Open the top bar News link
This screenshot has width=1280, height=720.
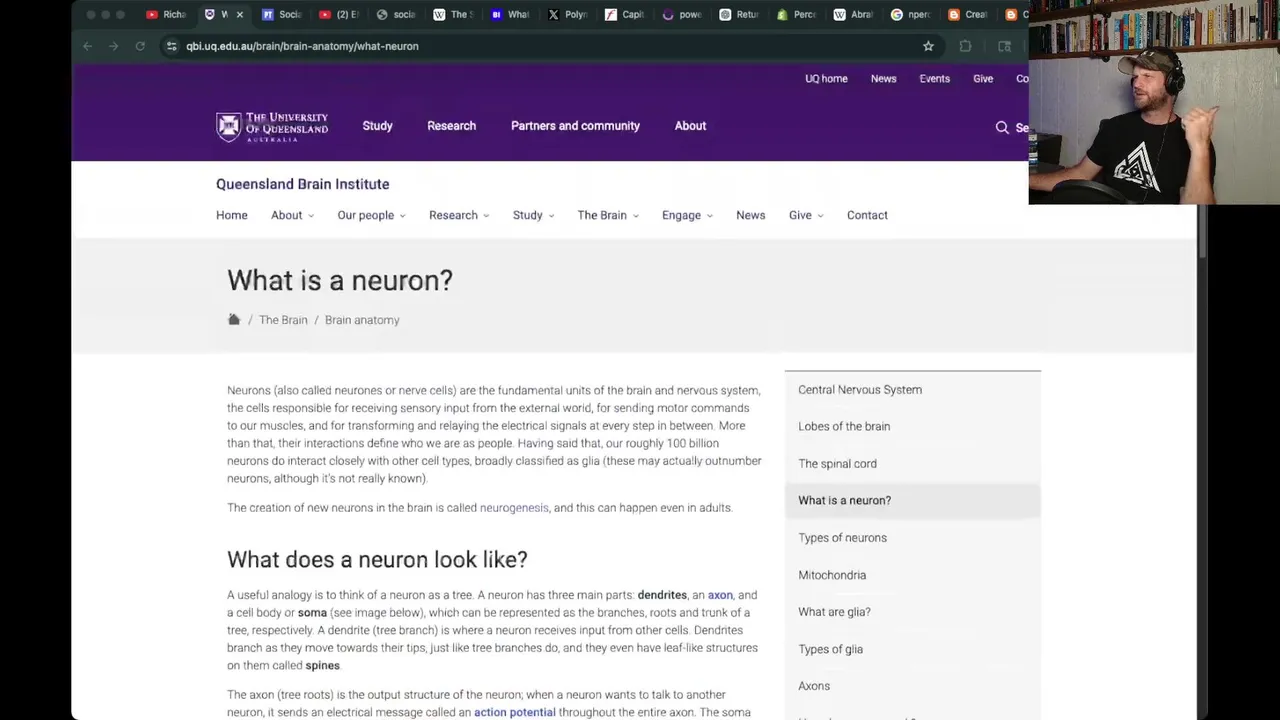click(883, 79)
